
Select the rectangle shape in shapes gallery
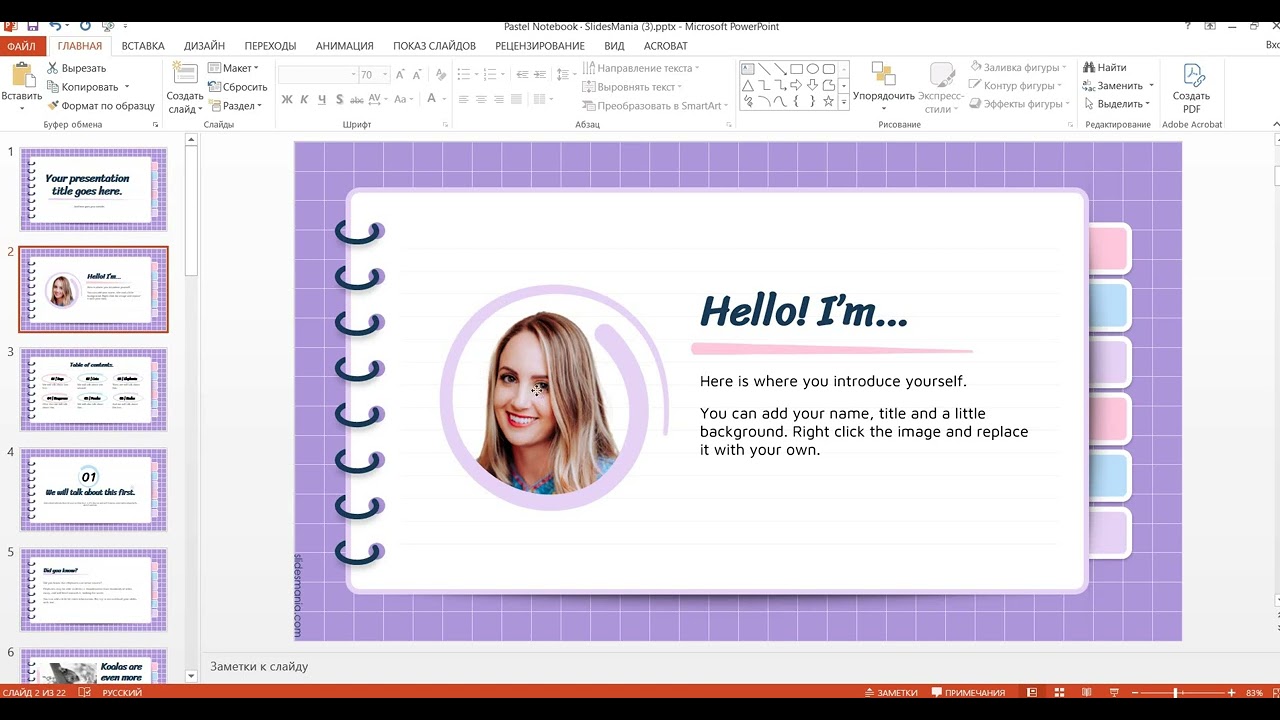796,69
